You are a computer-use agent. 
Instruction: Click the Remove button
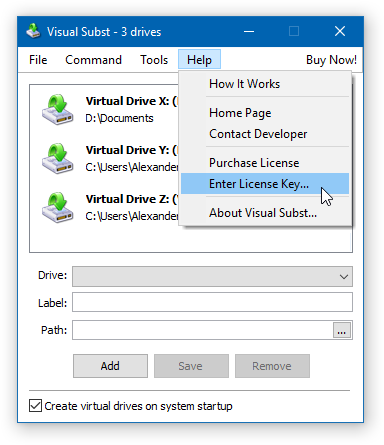pos(272,366)
